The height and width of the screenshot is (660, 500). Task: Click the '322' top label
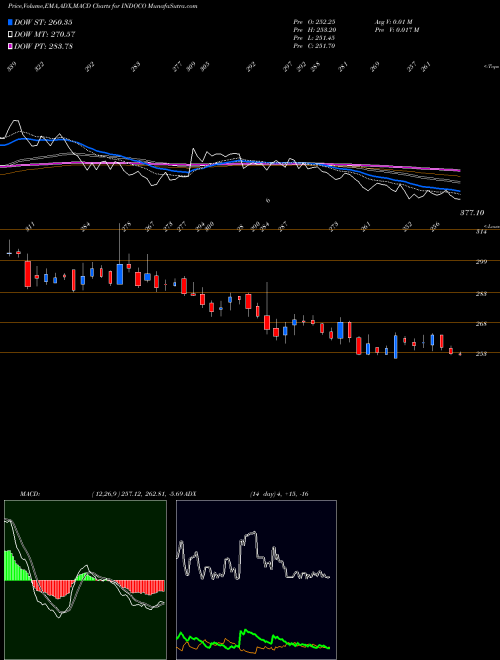41,67
